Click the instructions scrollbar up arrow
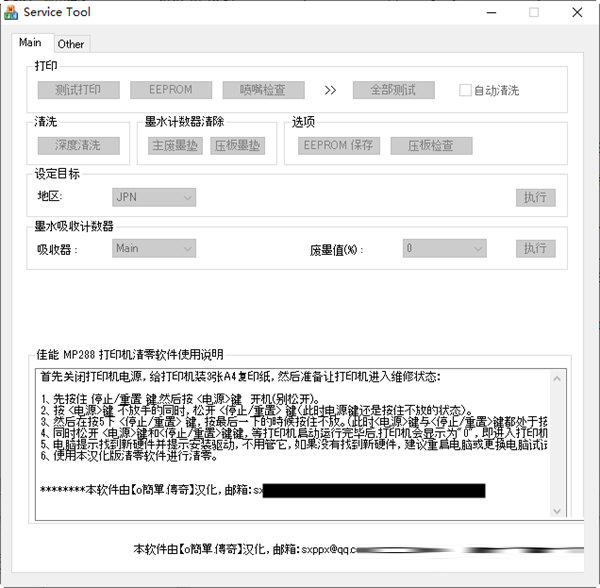The image size is (600, 588). (x=557, y=379)
